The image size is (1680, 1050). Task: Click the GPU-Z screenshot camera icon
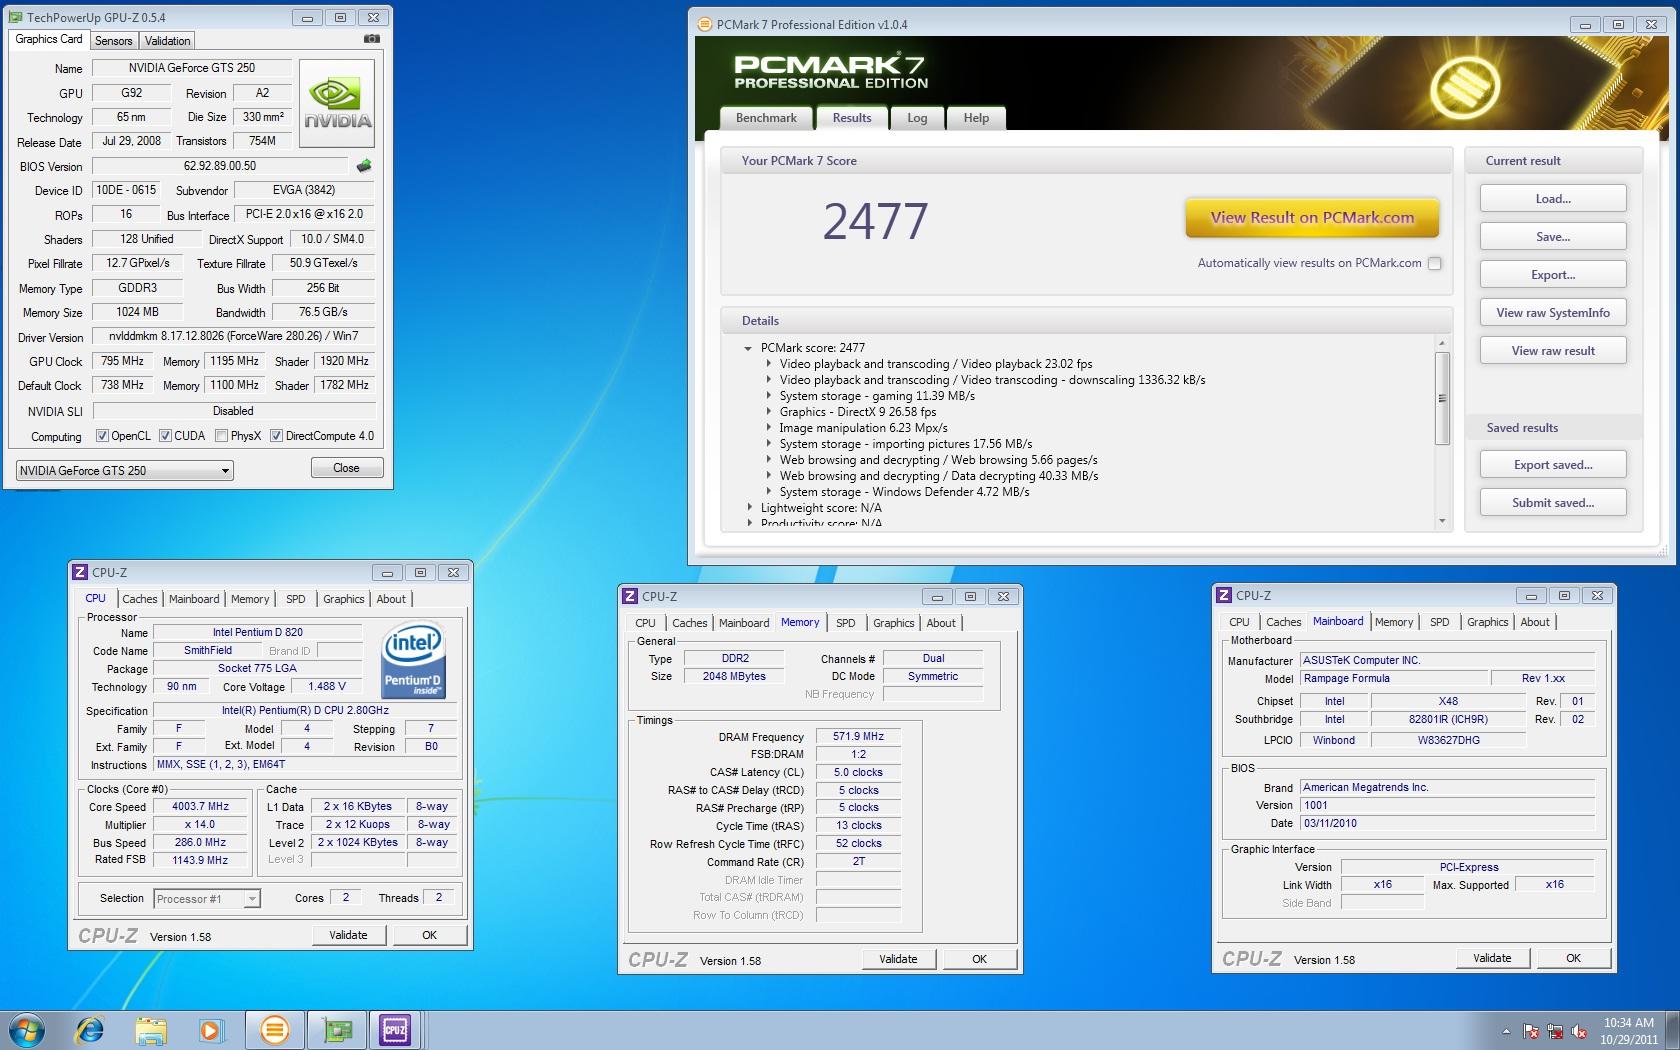pos(371,39)
